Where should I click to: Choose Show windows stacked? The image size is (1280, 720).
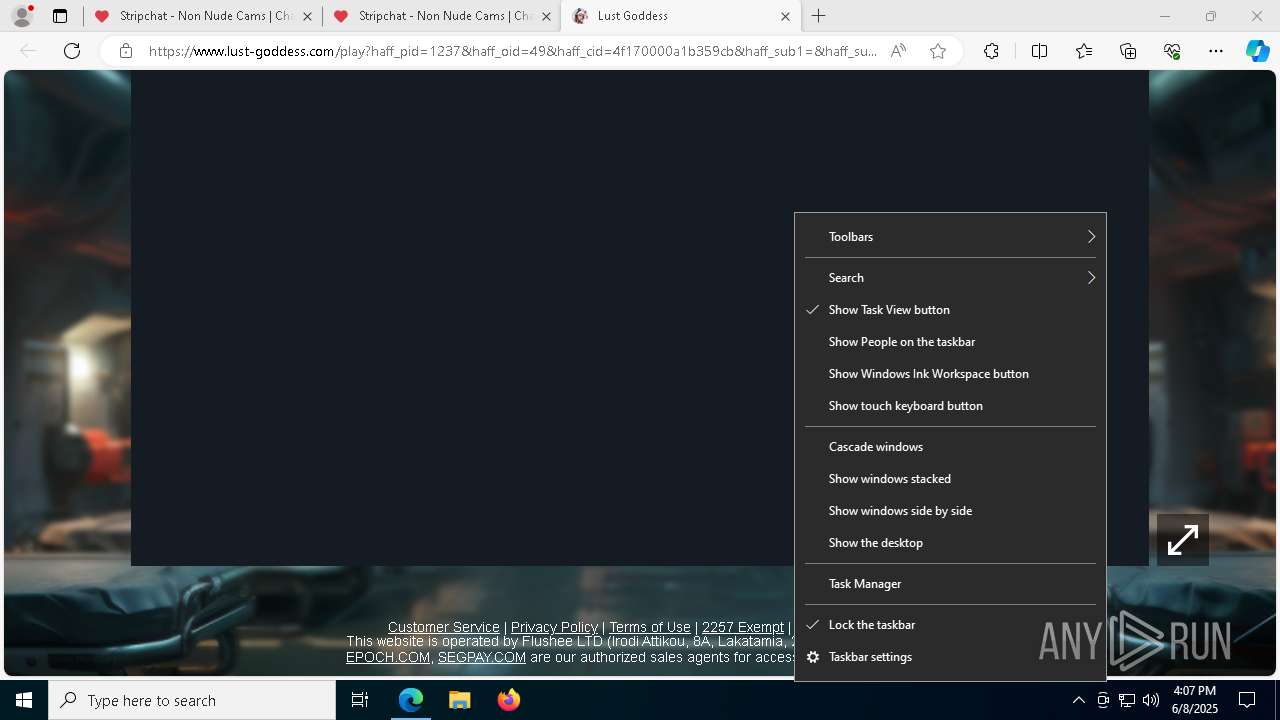point(950,479)
